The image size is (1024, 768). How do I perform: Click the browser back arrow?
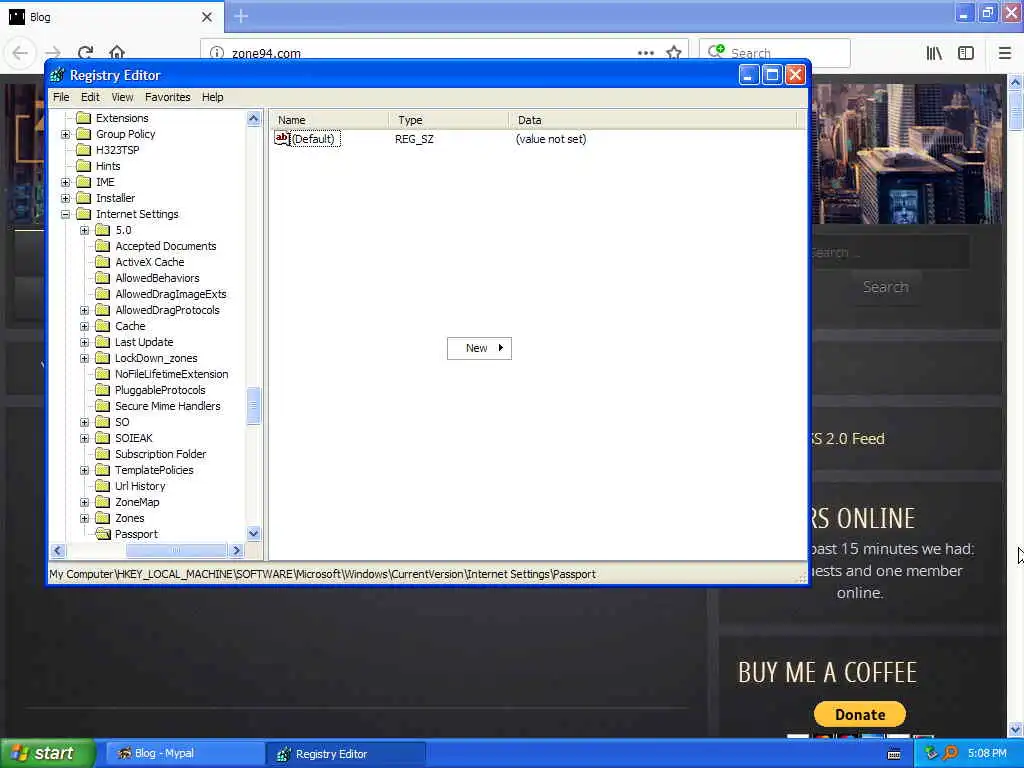(20, 53)
